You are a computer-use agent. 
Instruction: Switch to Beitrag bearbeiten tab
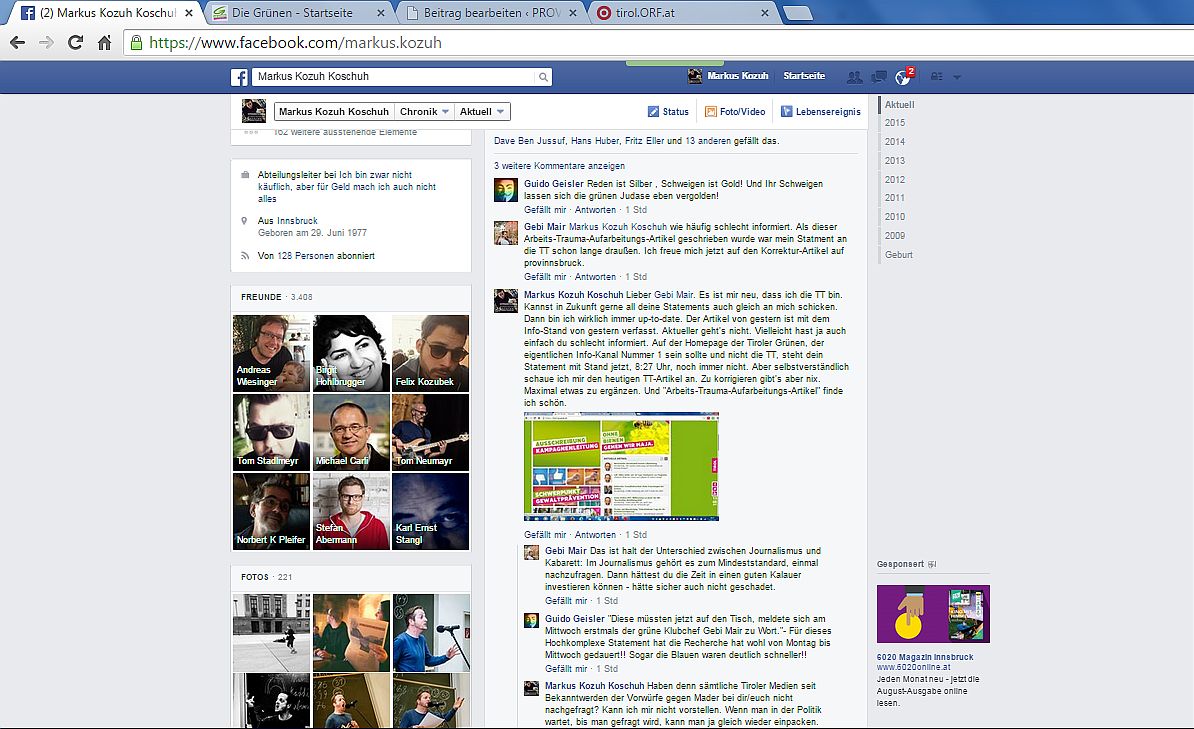tap(492, 13)
